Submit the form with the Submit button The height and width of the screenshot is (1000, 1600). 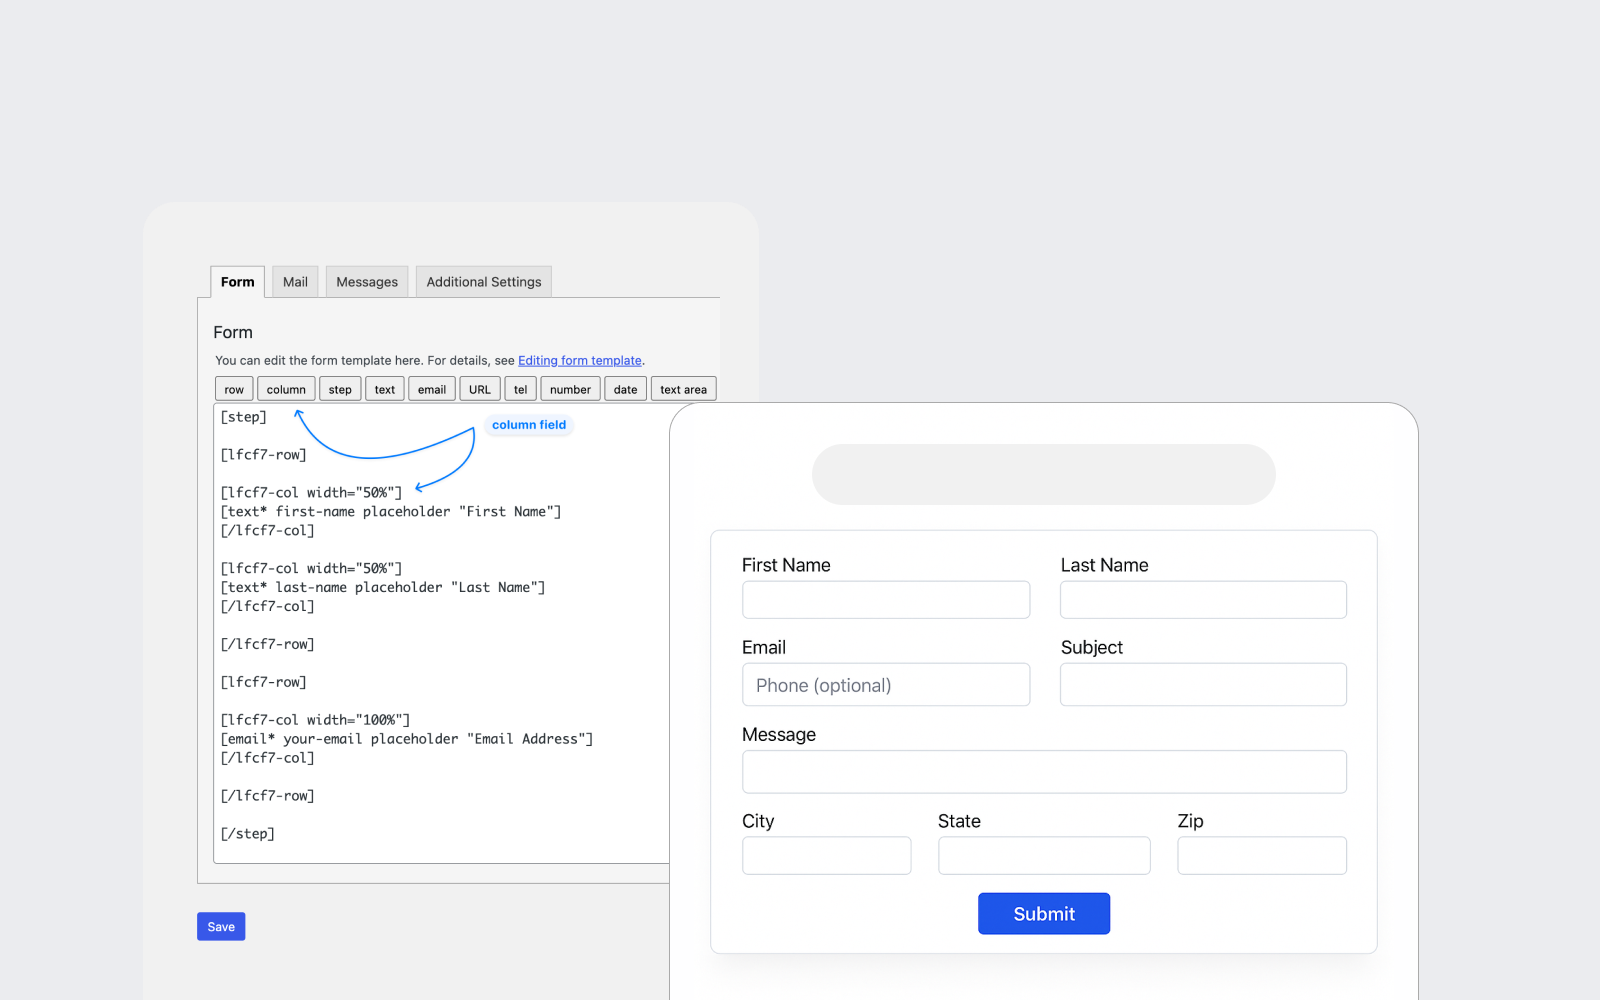coord(1044,914)
